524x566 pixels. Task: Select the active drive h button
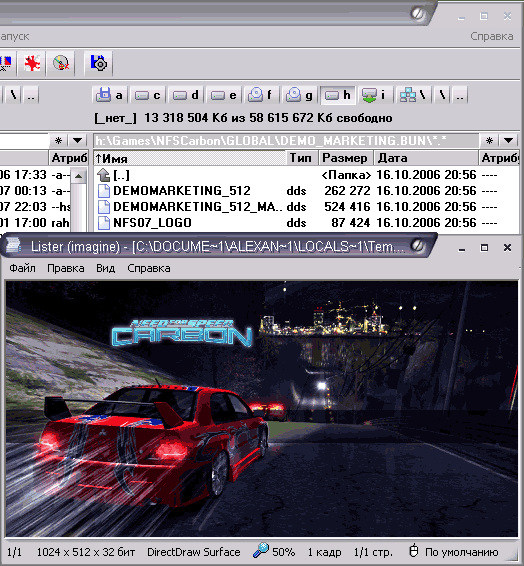coord(338,95)
